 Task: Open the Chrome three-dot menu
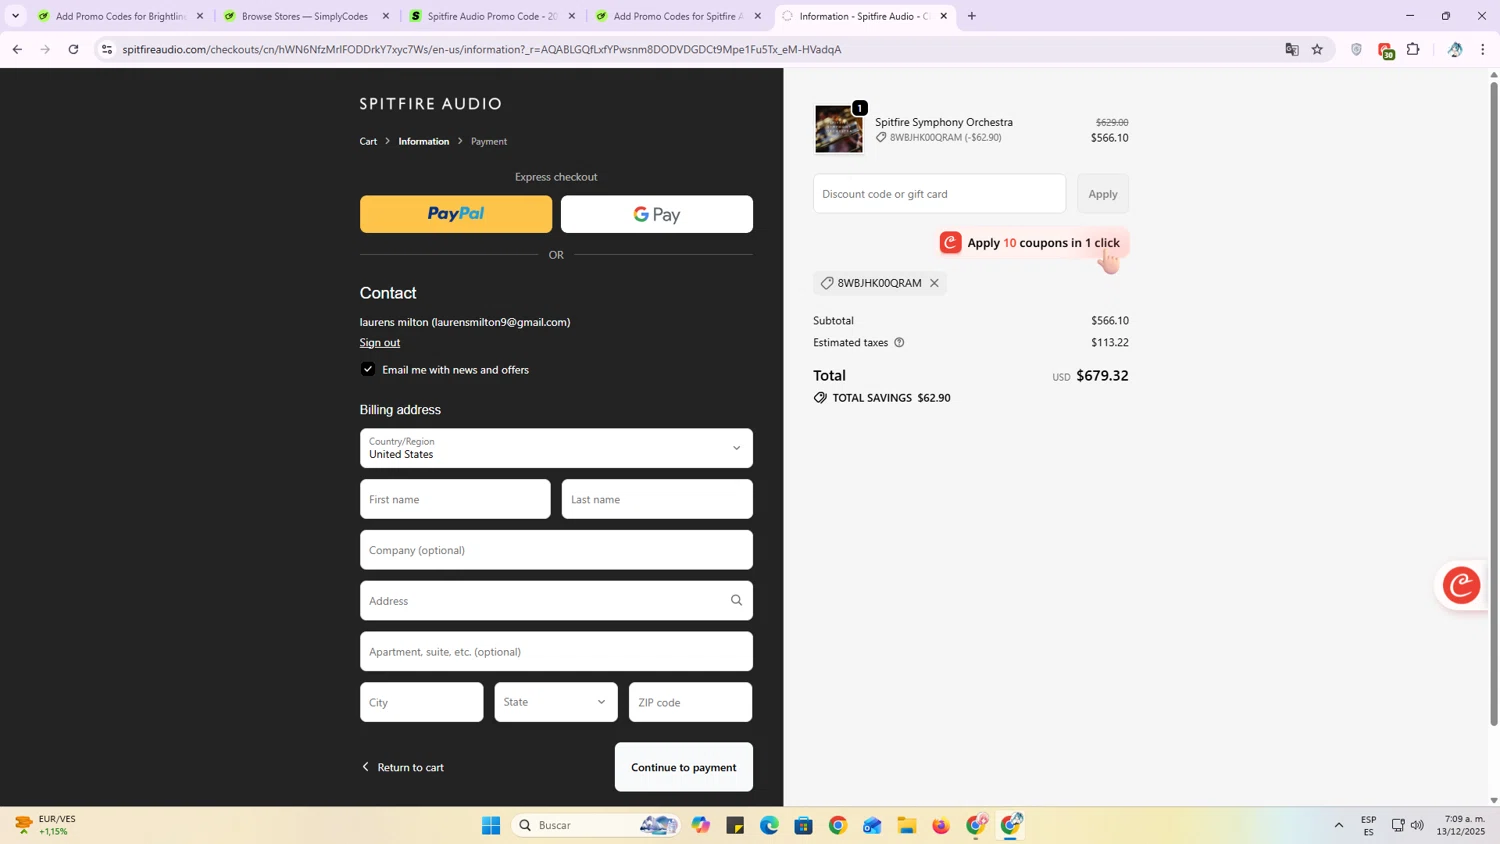(1482, 49)
